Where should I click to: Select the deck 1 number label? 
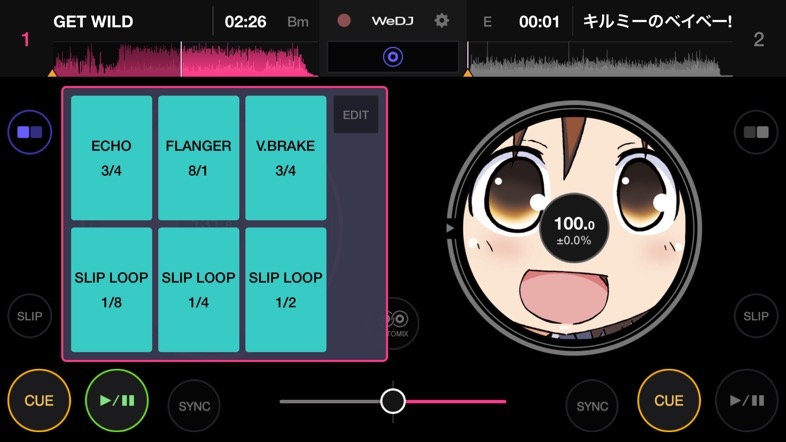[26, 40]
